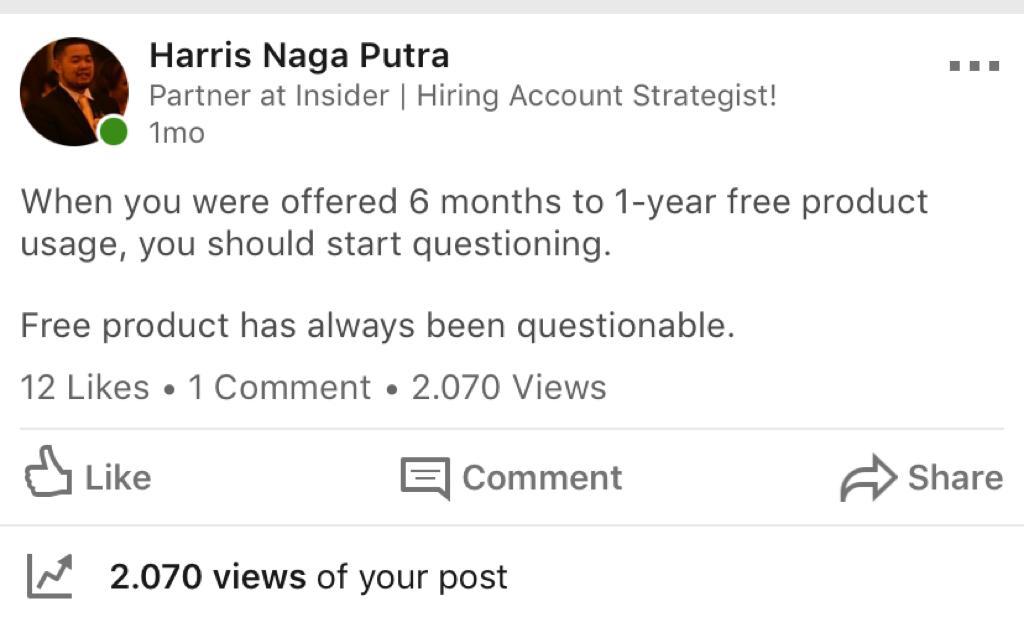Image resolution: width=1024 pixels, height=622 pixels.
Task: Click the words "of your post" in bottom row
Action: tap(412, 577)
